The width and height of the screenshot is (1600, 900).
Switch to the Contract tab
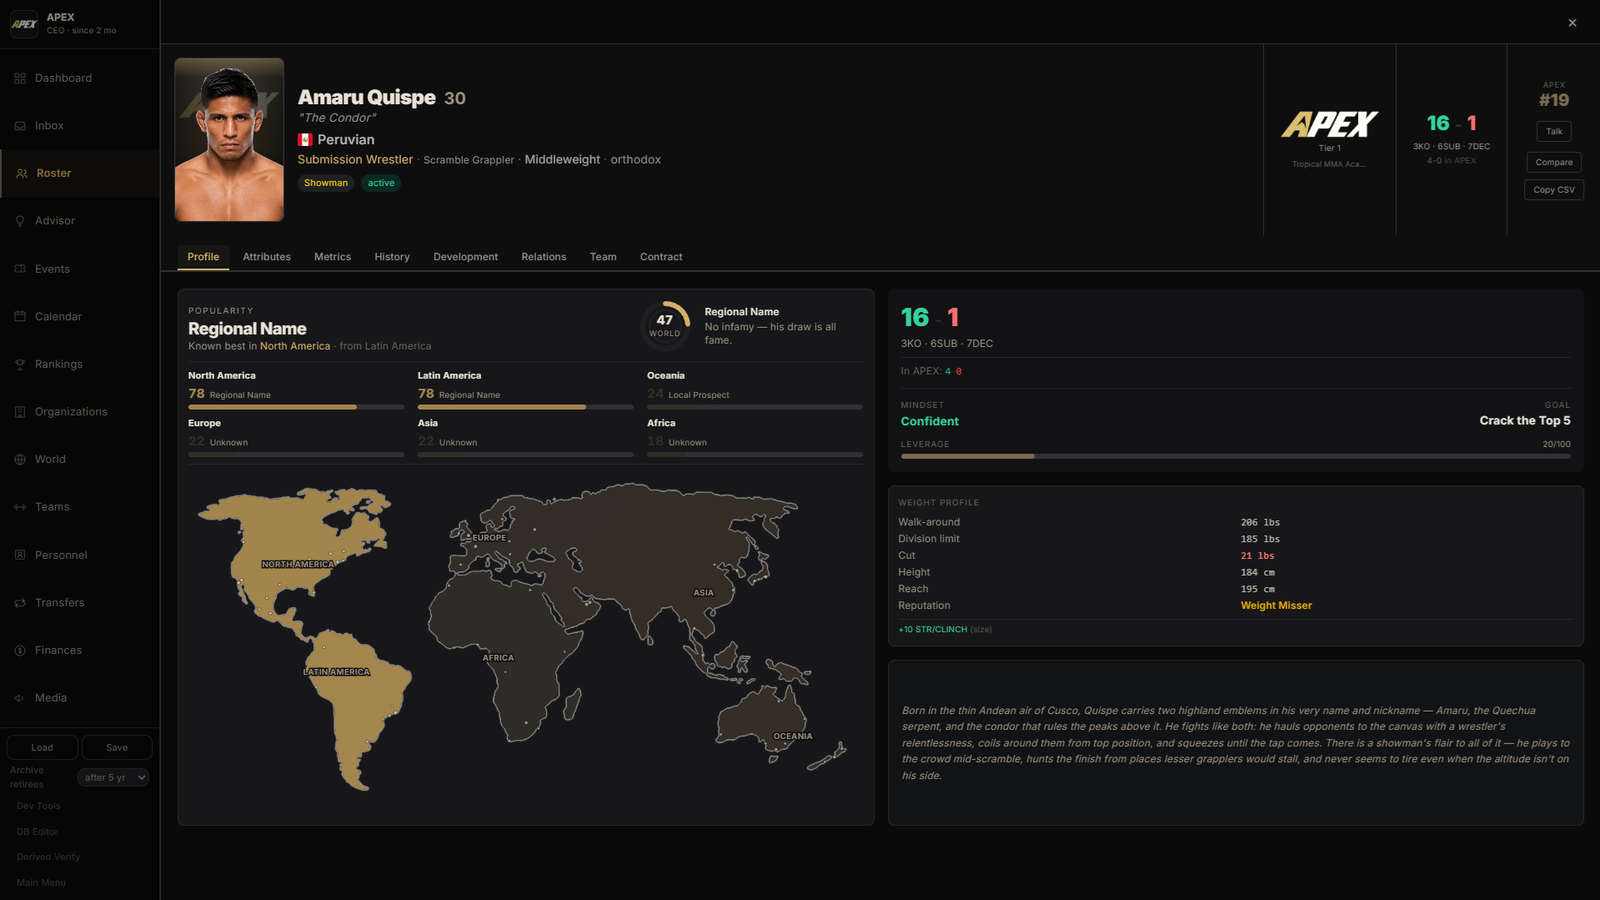(661, 257)
